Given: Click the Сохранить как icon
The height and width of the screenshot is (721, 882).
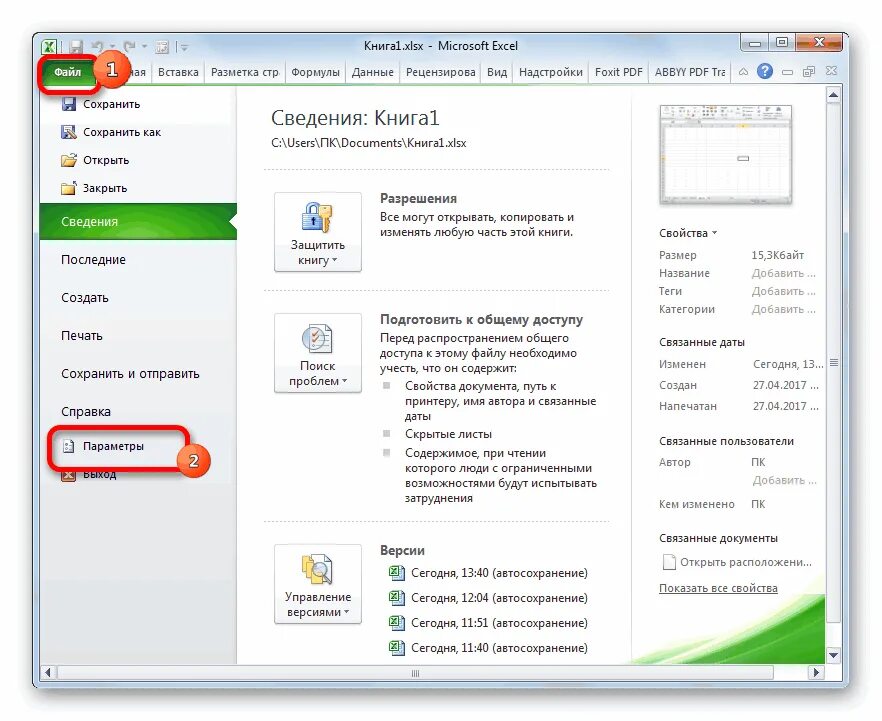Looking at the screenshot, I should pyautogui.click(x=69, y=132).
